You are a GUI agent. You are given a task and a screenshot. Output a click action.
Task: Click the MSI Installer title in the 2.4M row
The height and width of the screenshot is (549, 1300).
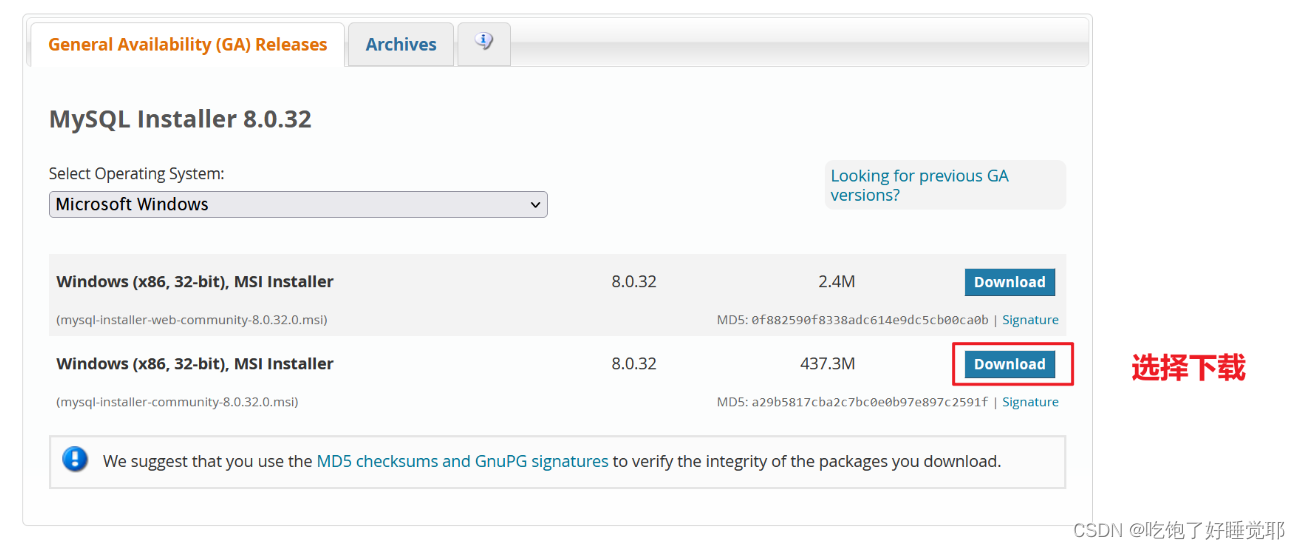coord(195,282)
